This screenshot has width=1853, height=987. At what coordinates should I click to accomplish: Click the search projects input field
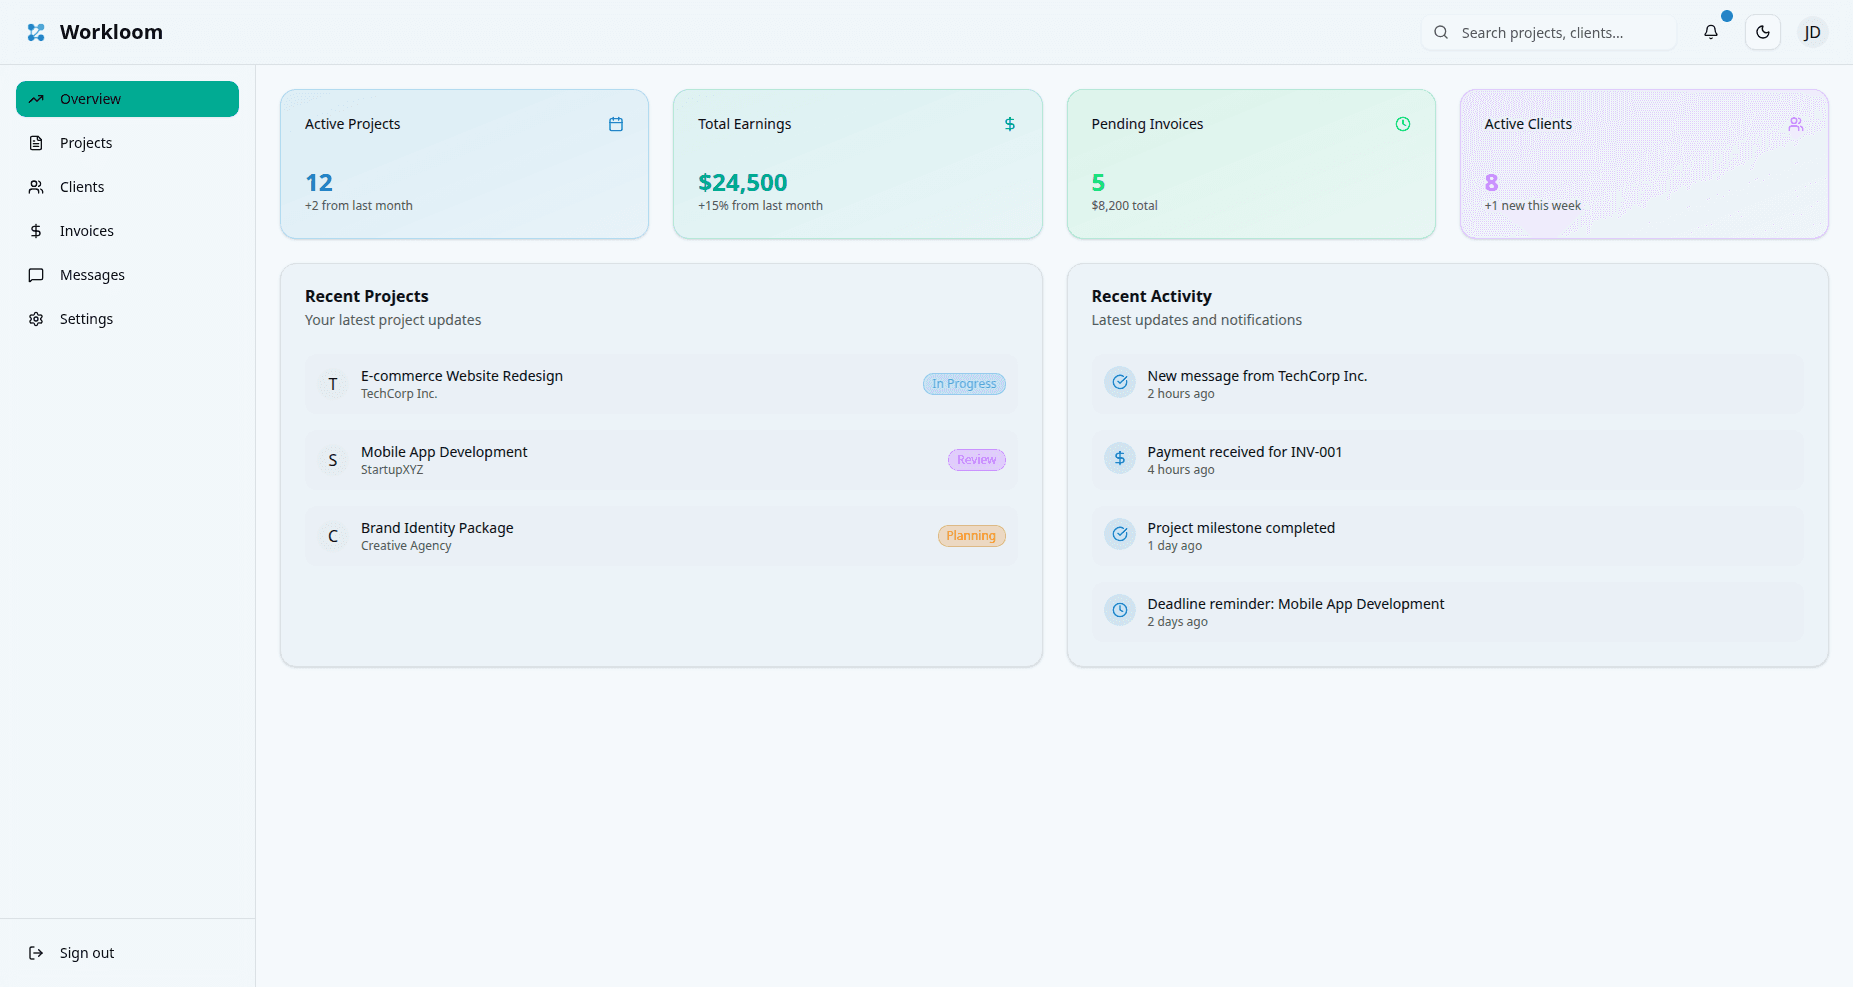coord(1548,32)
